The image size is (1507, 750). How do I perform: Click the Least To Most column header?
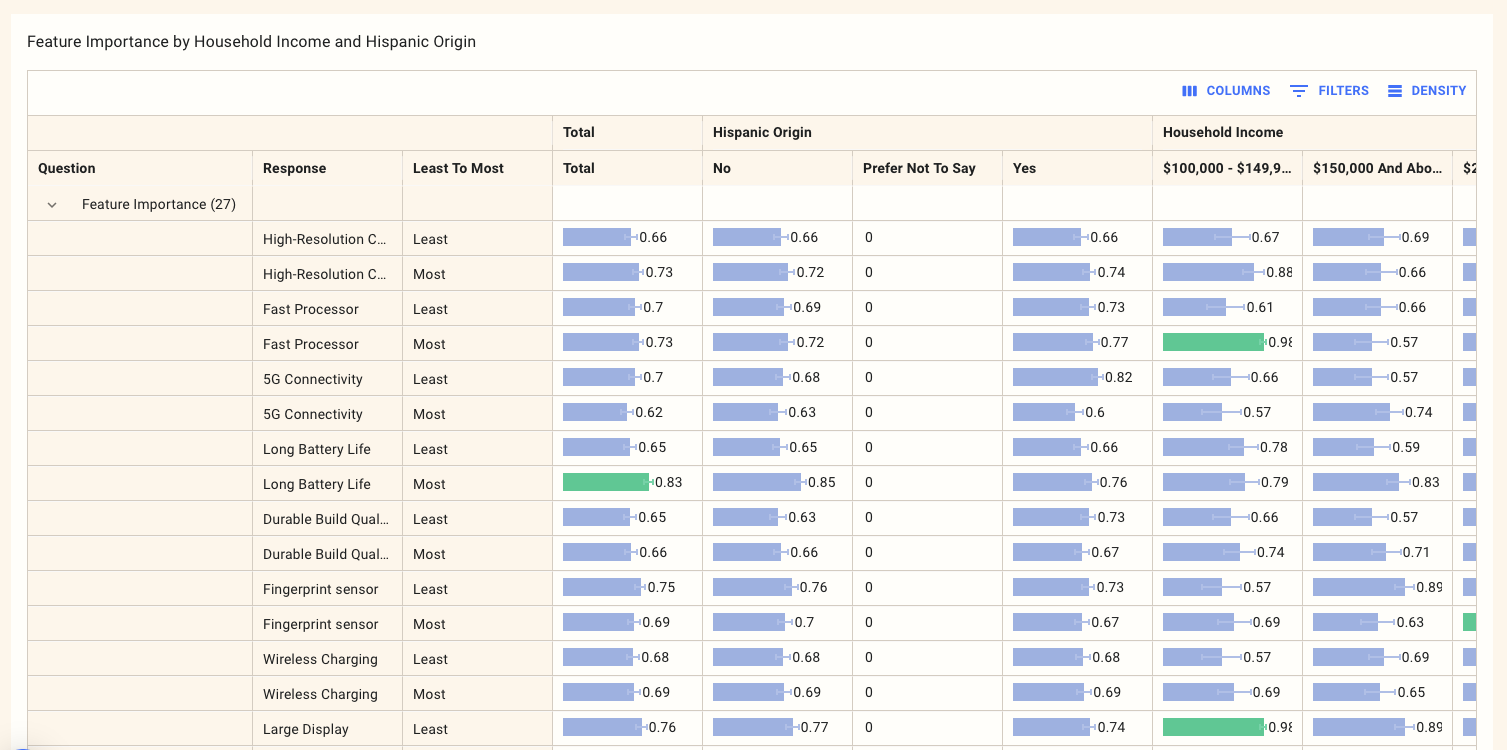(x=458, y=168)
